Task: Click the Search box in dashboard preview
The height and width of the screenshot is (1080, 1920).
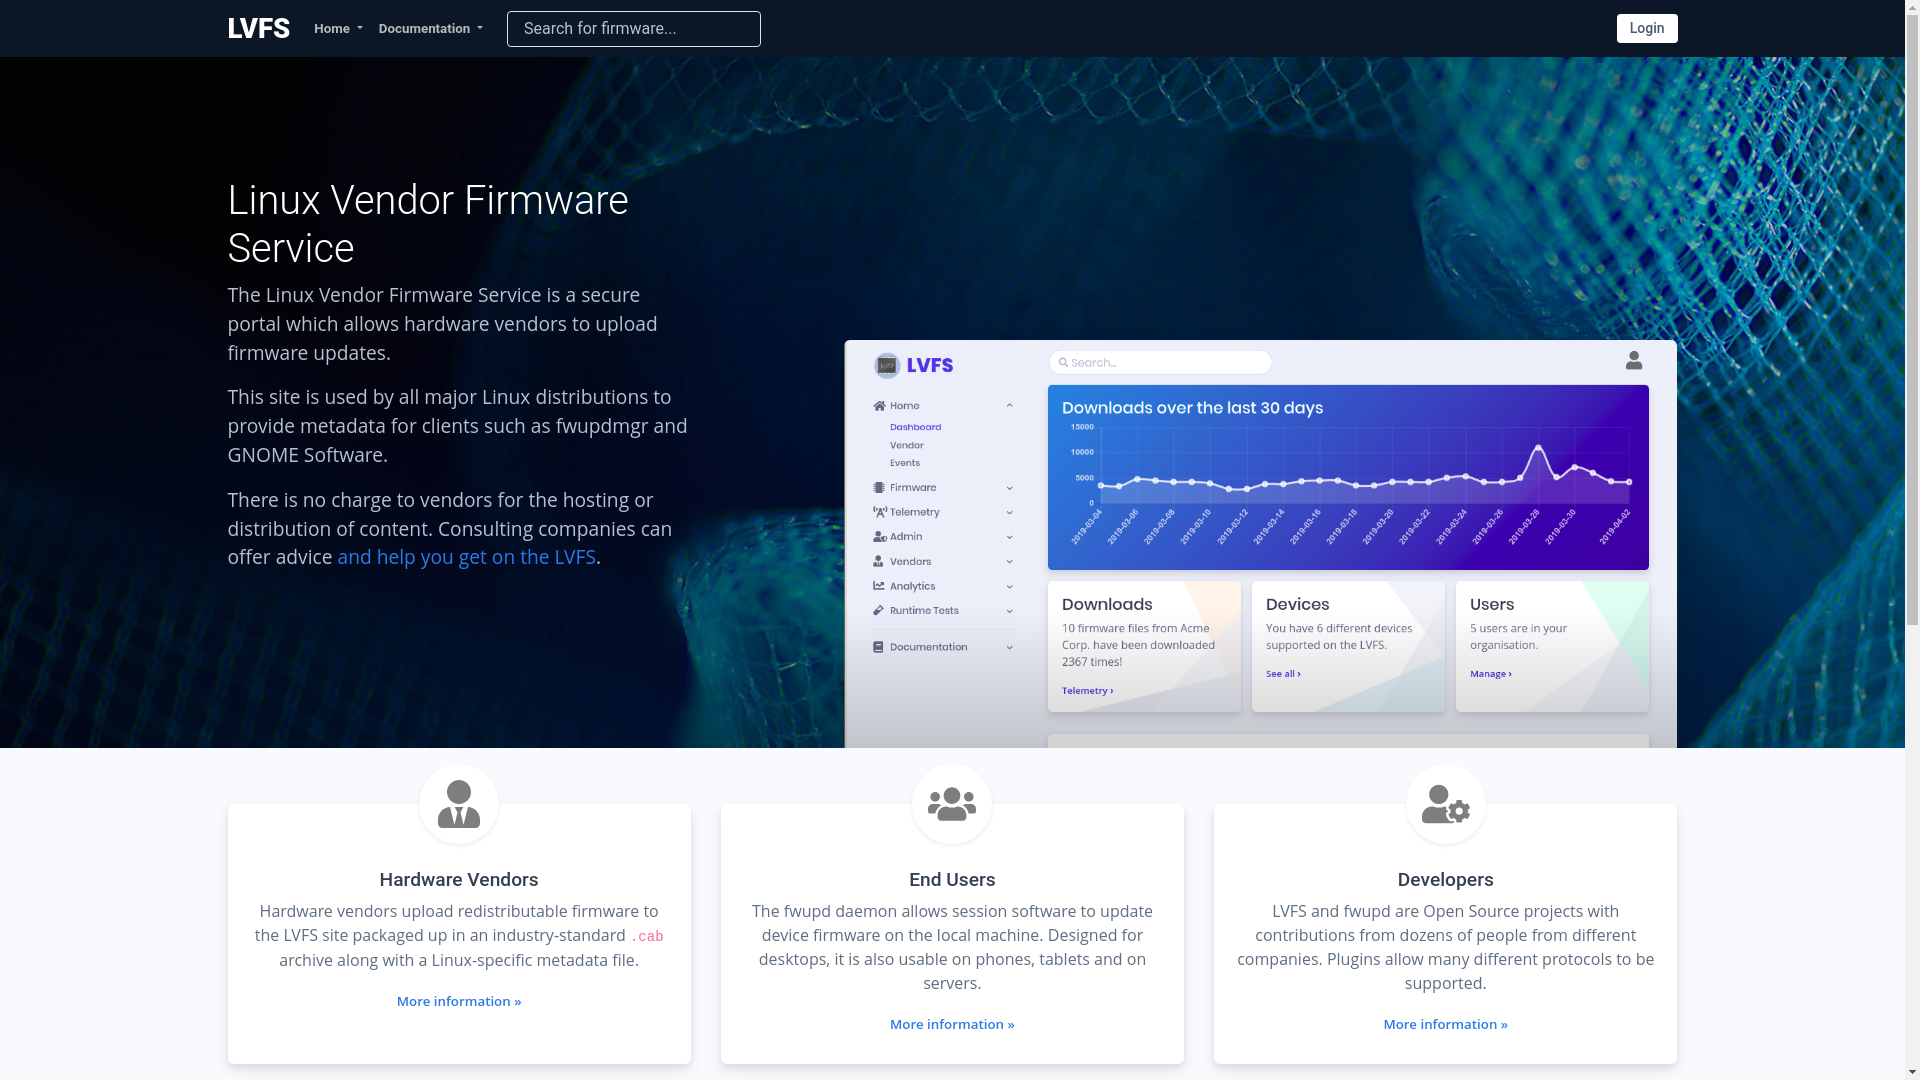Action: click(x=1160, y=362)
